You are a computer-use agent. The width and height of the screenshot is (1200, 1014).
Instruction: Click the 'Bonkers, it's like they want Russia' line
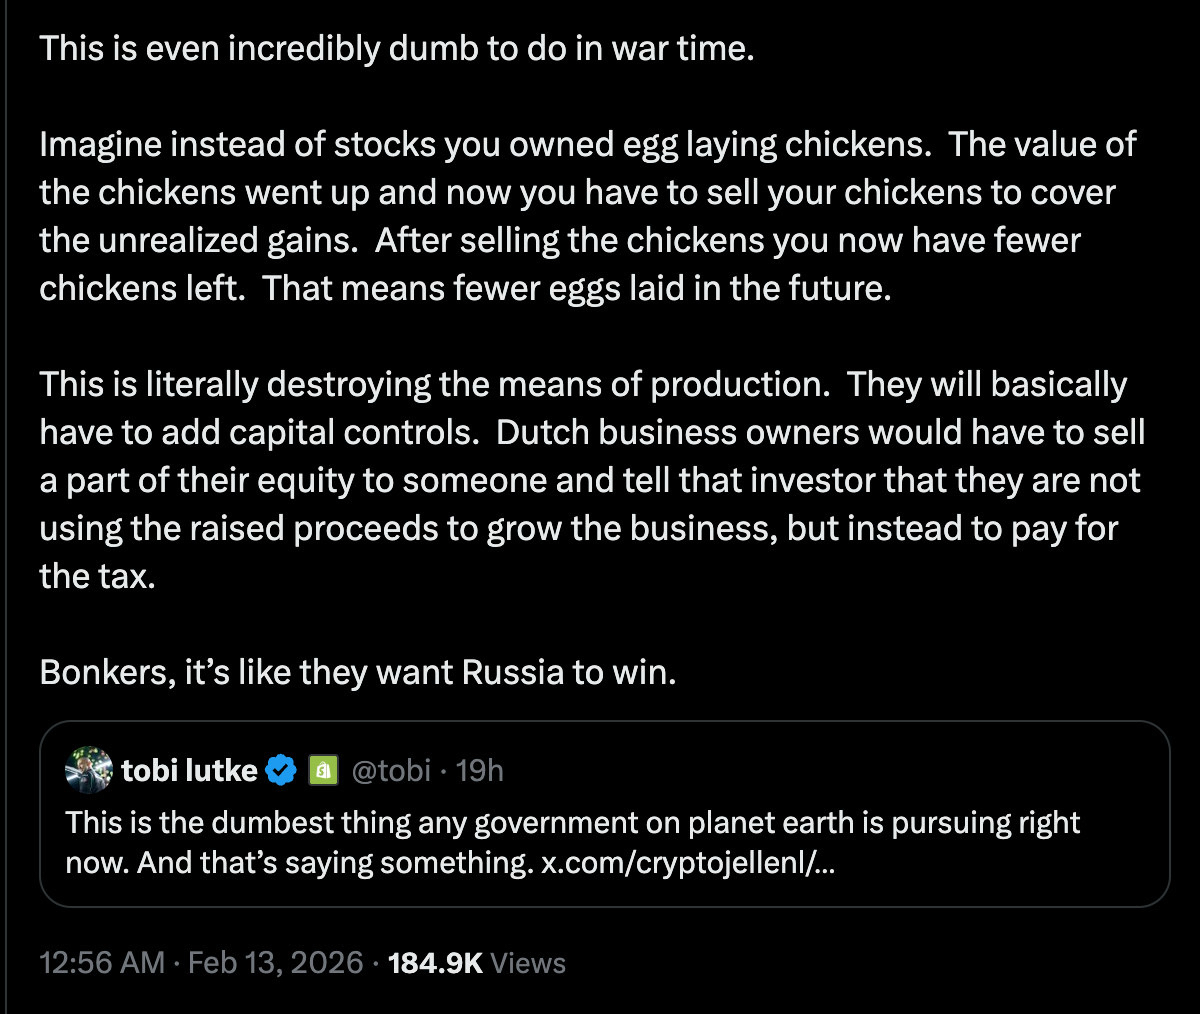pyautogui.click(x=358, y=672)
